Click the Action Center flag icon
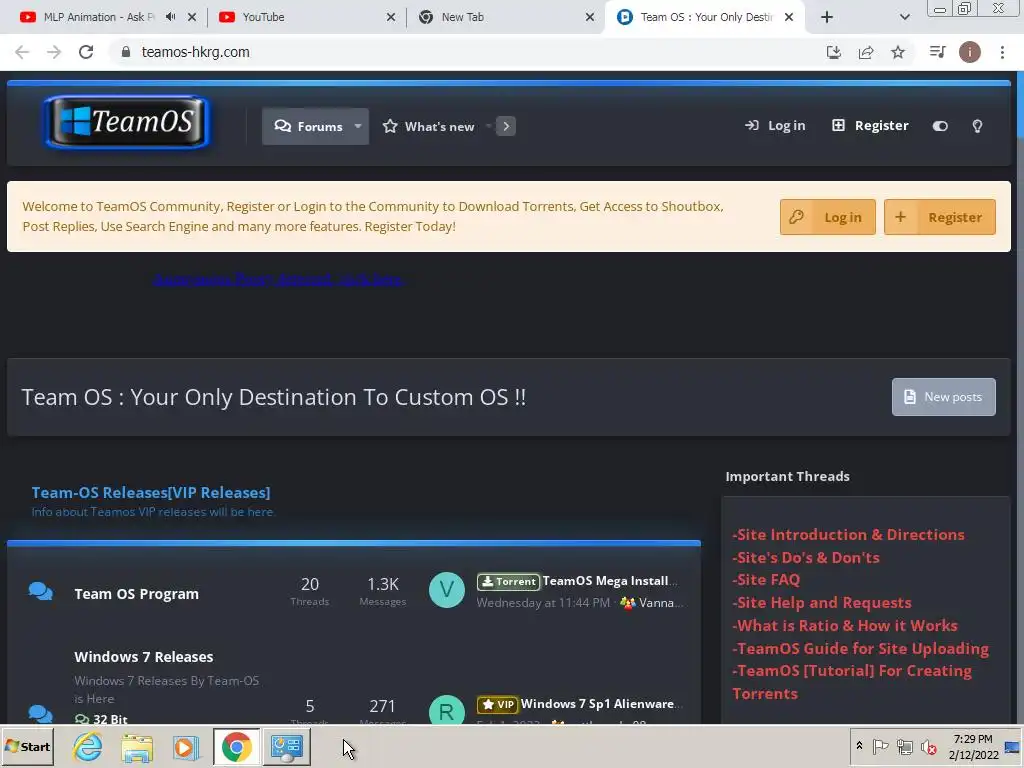This screenshot has height=768, width=1024. [880, 746]
